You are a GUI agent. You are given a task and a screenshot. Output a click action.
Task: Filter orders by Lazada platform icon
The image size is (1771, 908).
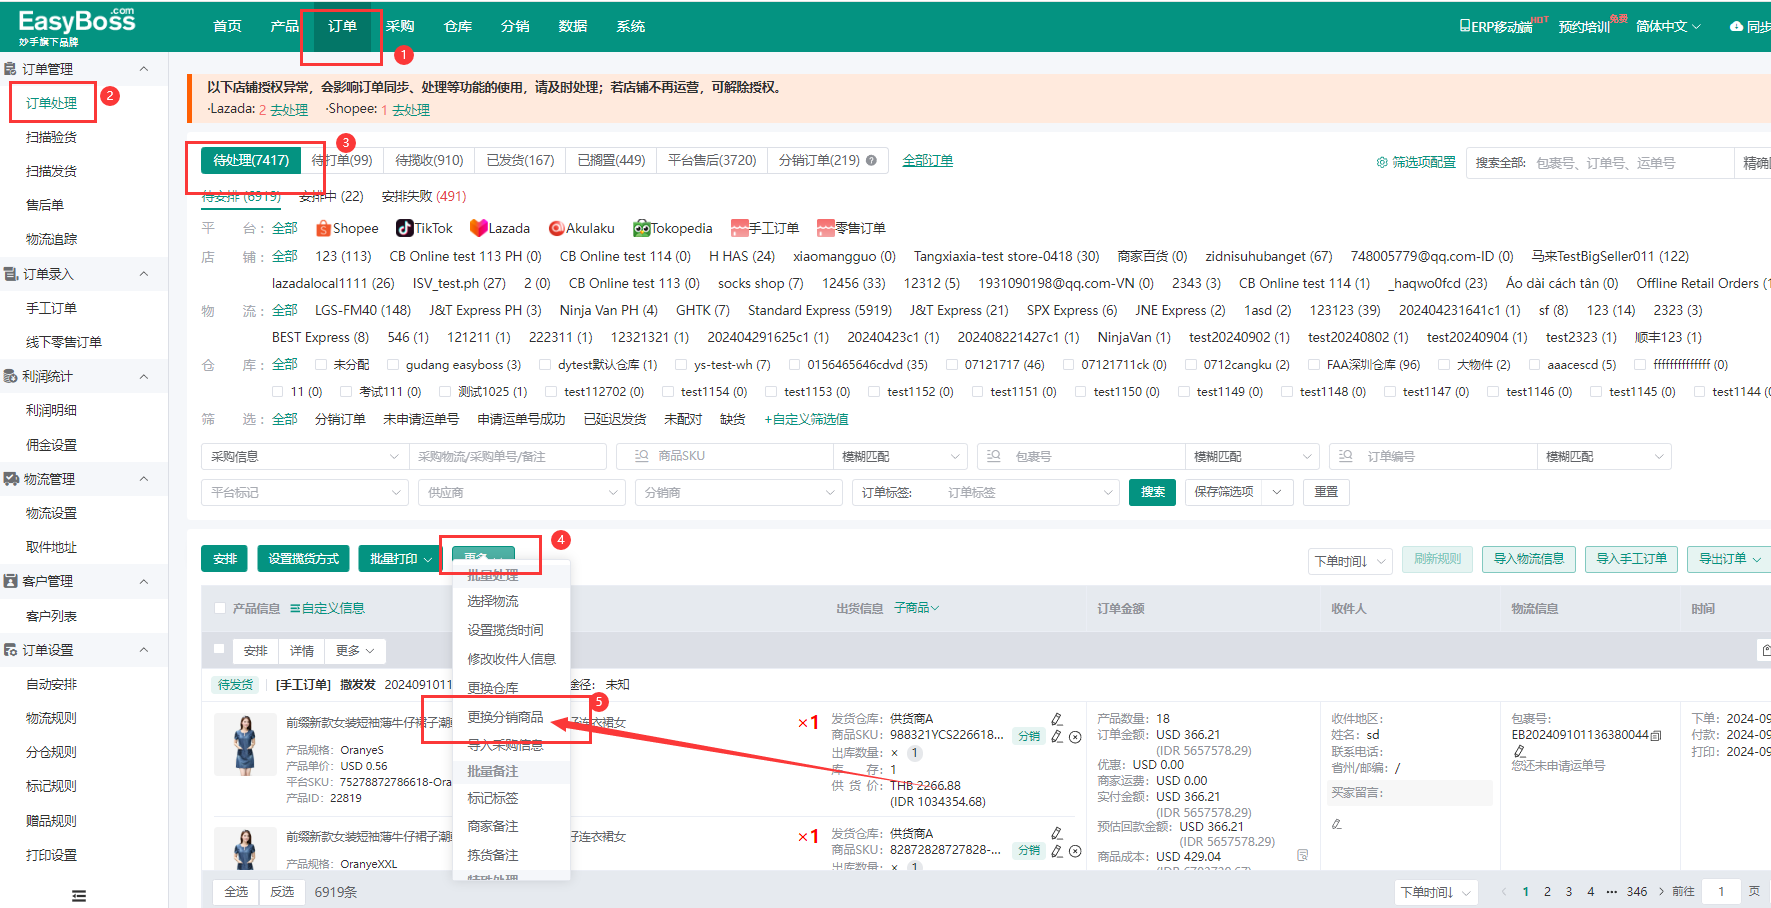coord(478,228)
